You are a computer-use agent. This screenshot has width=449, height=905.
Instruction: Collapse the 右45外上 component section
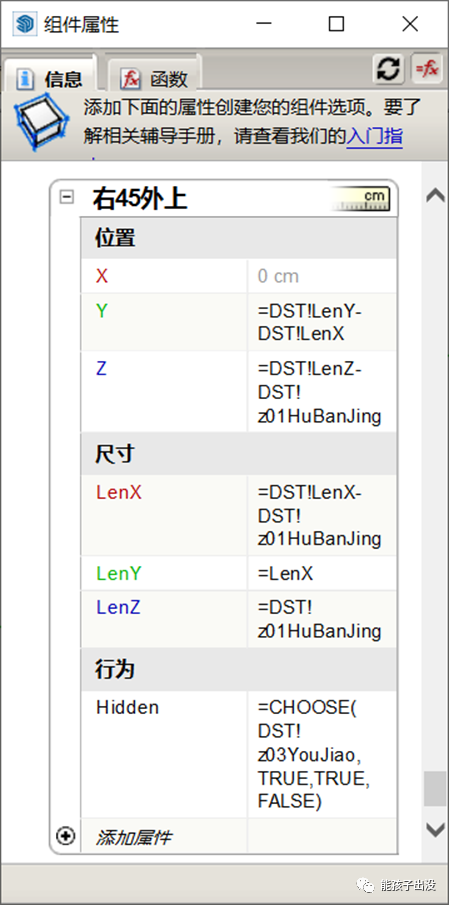[x=67, y=197]
